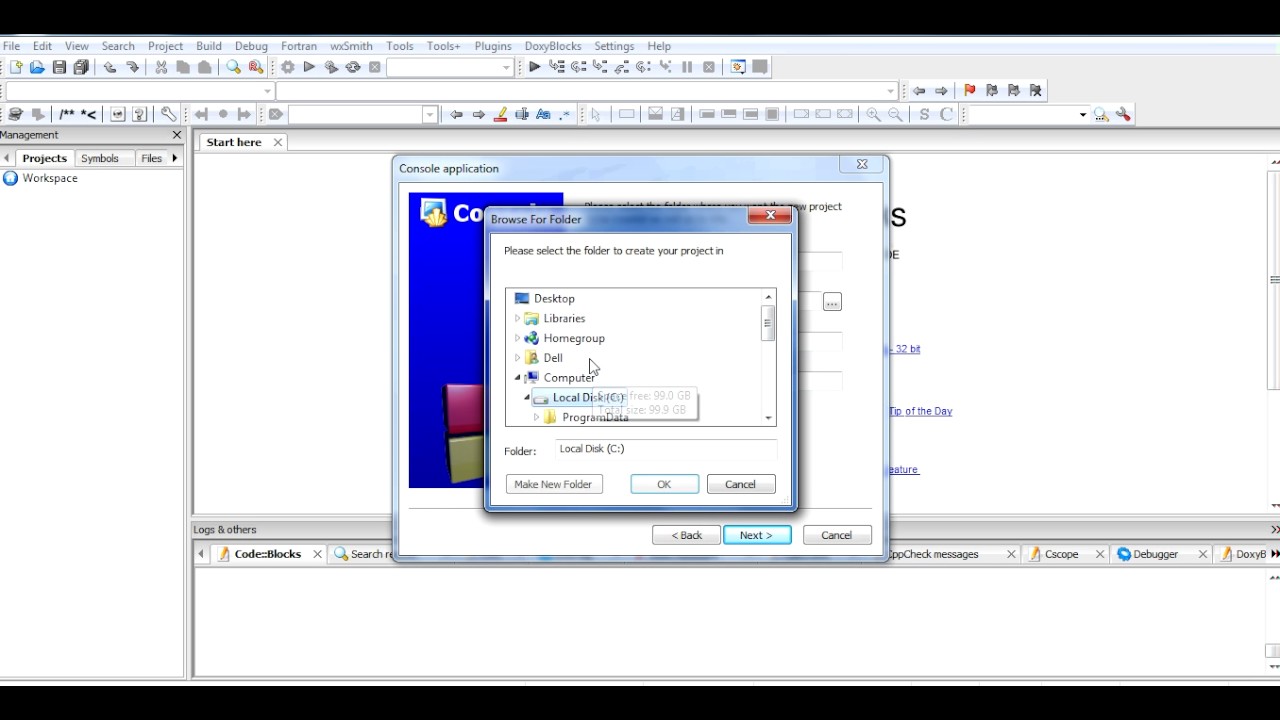The image size is (1280, 720).
Task: Close the Start here tab
Action: 278,142
